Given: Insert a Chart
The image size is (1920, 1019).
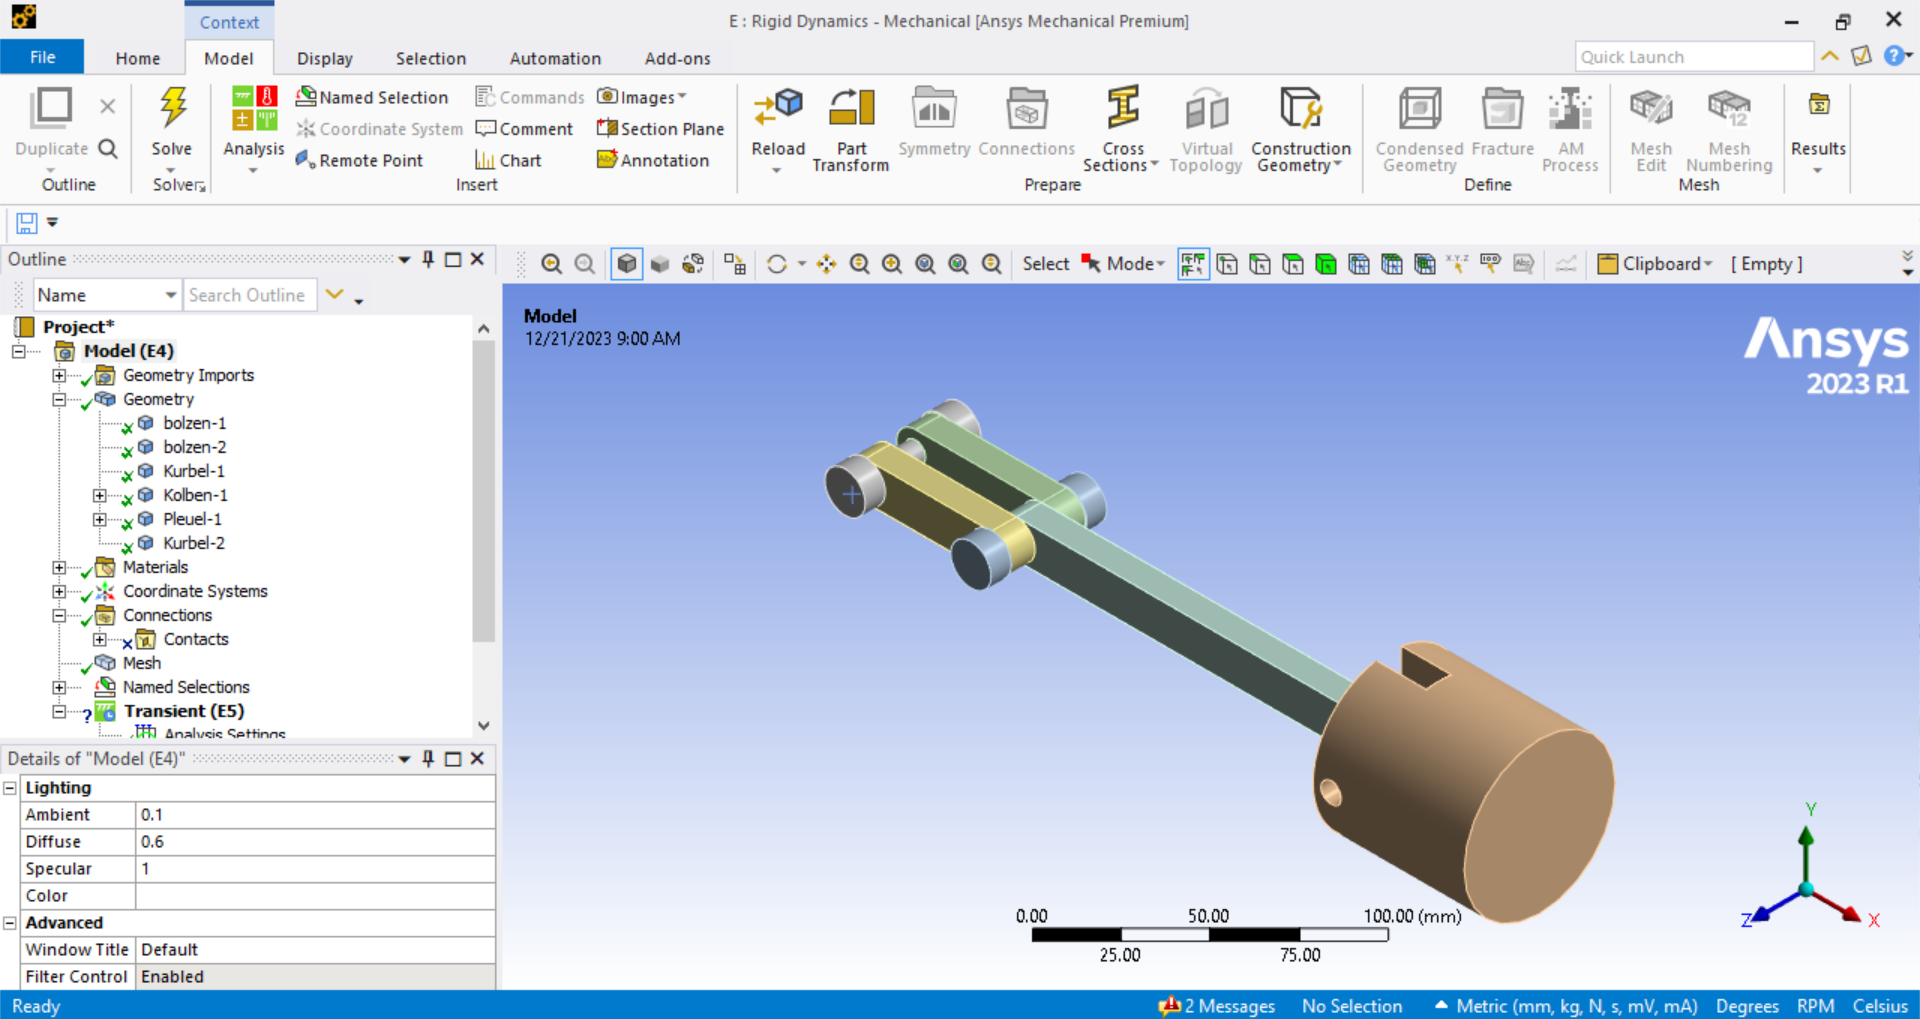Looking at the screenshot, I should pyautogui.click(x=508, y=160).
